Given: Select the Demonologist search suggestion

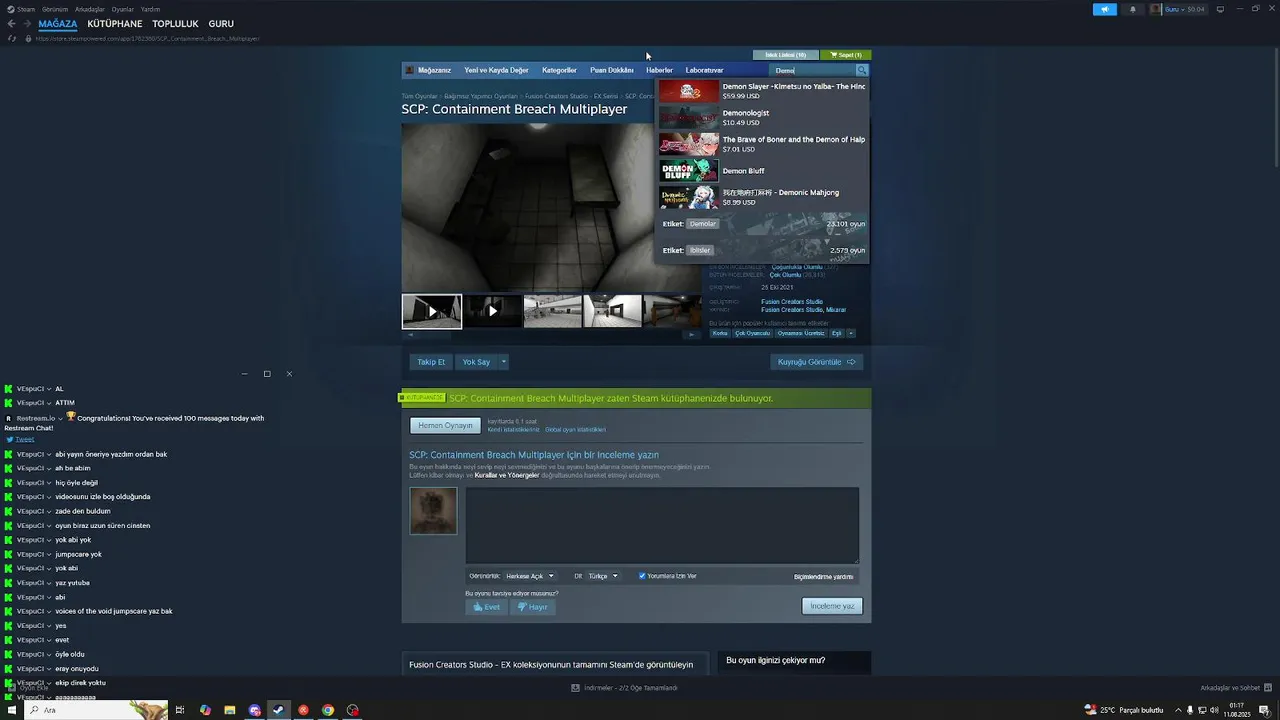Looking at the screenshot, I should tap(762, 117).
